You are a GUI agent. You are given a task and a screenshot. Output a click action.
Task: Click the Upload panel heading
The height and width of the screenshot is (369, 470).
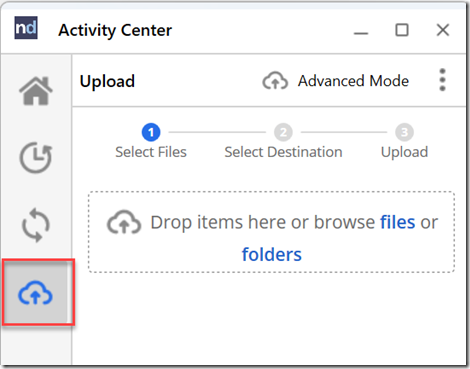[x=107, y=81]
